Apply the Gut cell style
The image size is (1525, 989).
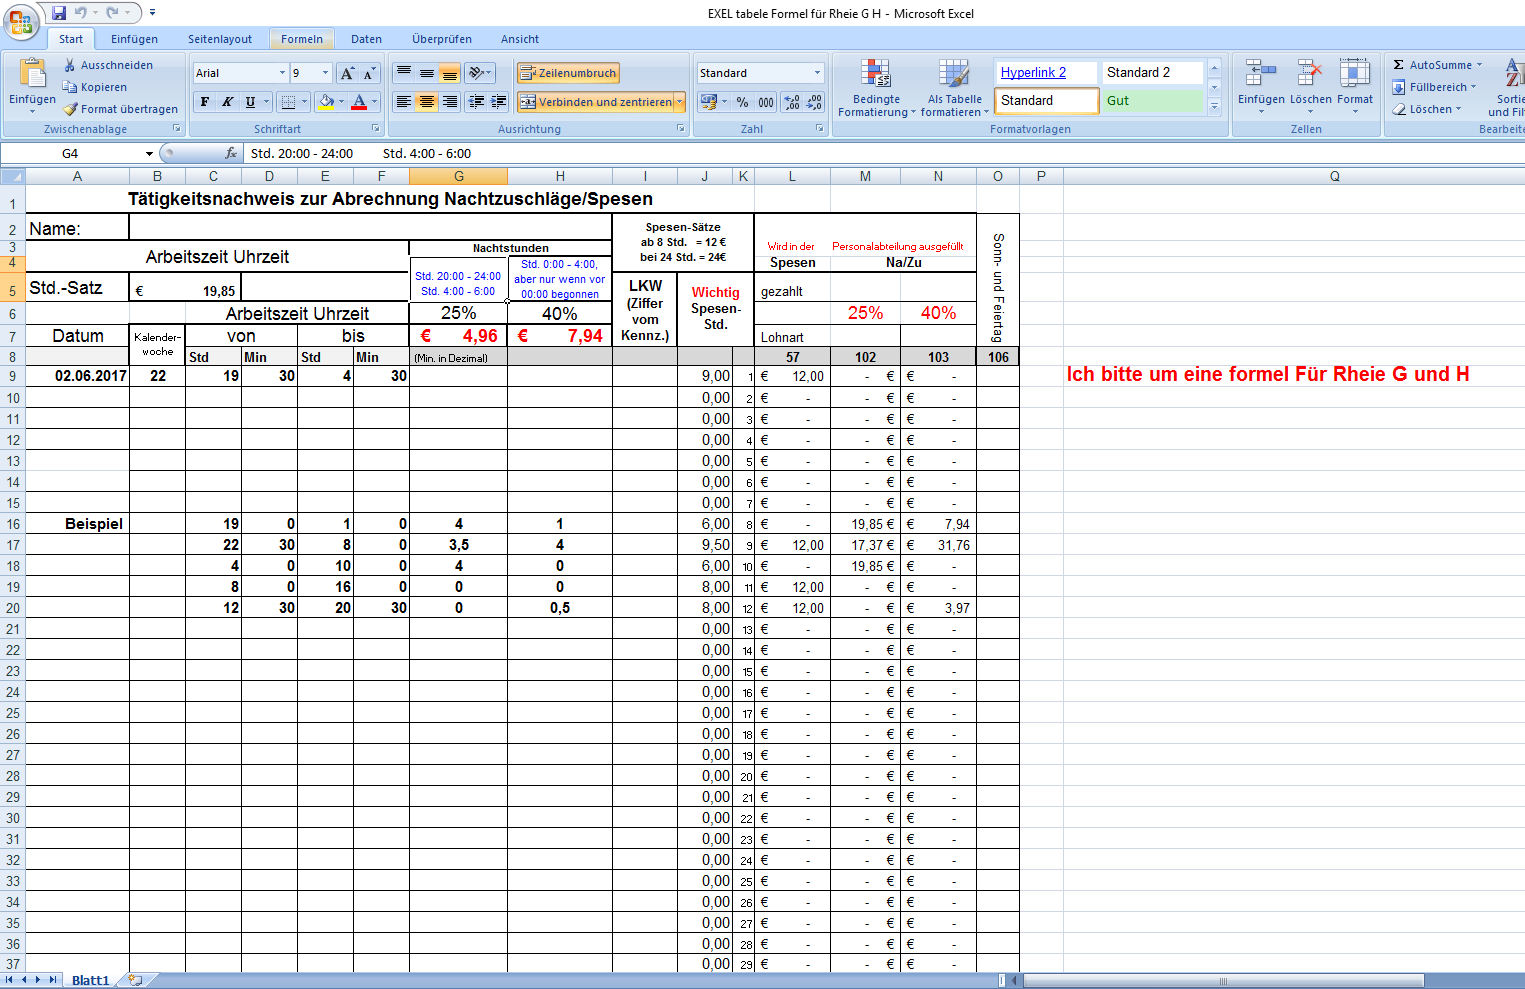(1152, 101)
